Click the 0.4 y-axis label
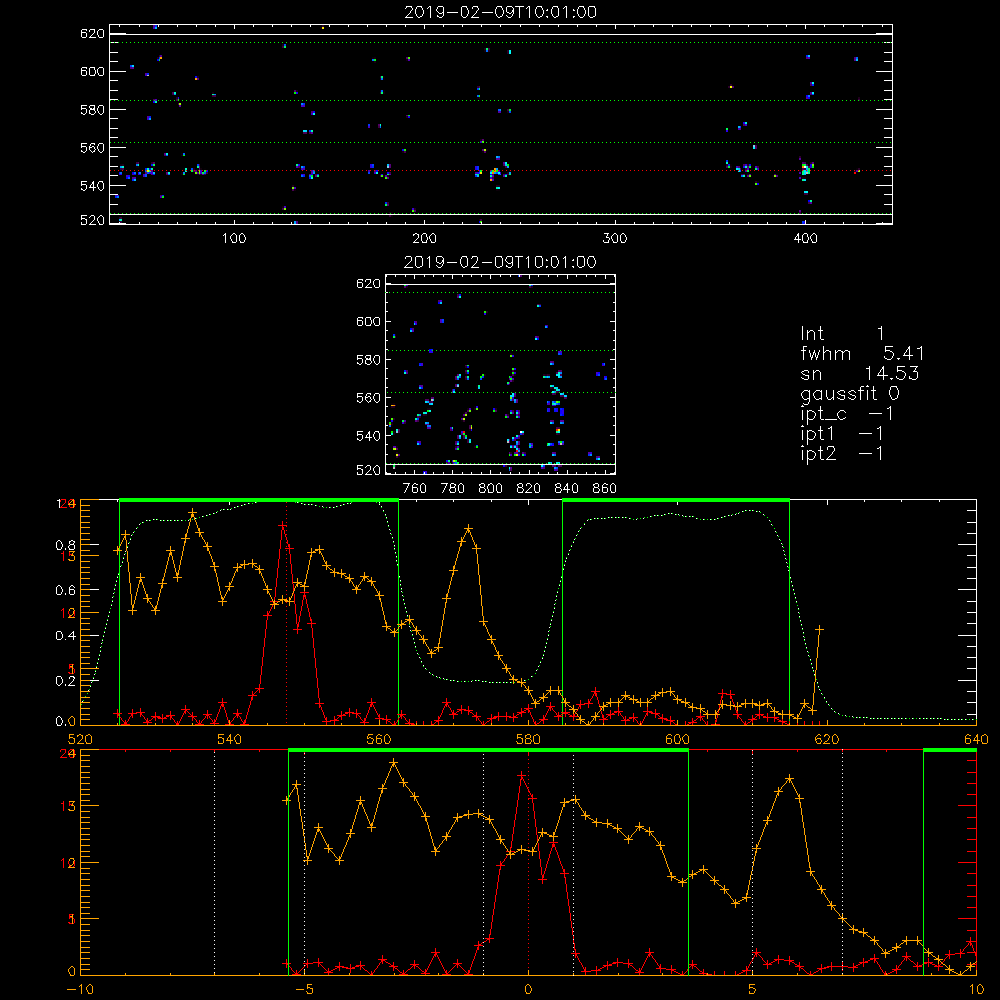Viewport: 1000px width, 1000px height. click(66, 636)
